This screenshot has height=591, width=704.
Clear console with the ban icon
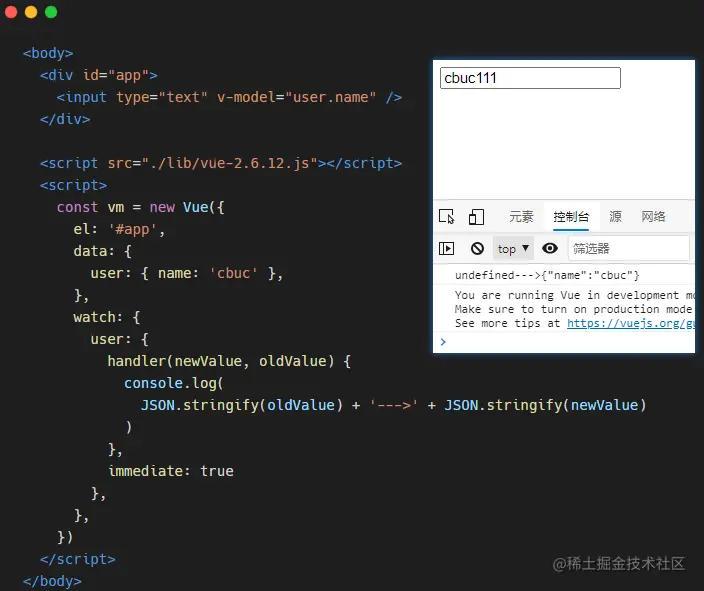pyautogui.click(x=477, y=248)
